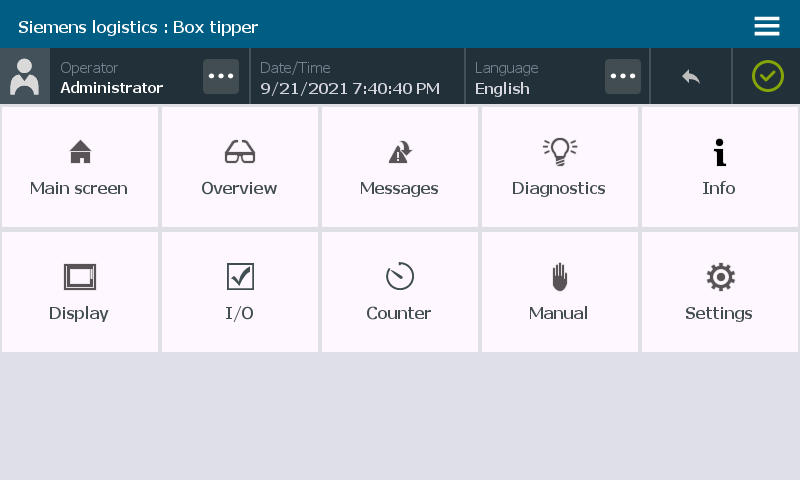The width and height of the screenshot is (800, 480).
Task: Click the I/O checkbox icon
Action: (240, 277)
